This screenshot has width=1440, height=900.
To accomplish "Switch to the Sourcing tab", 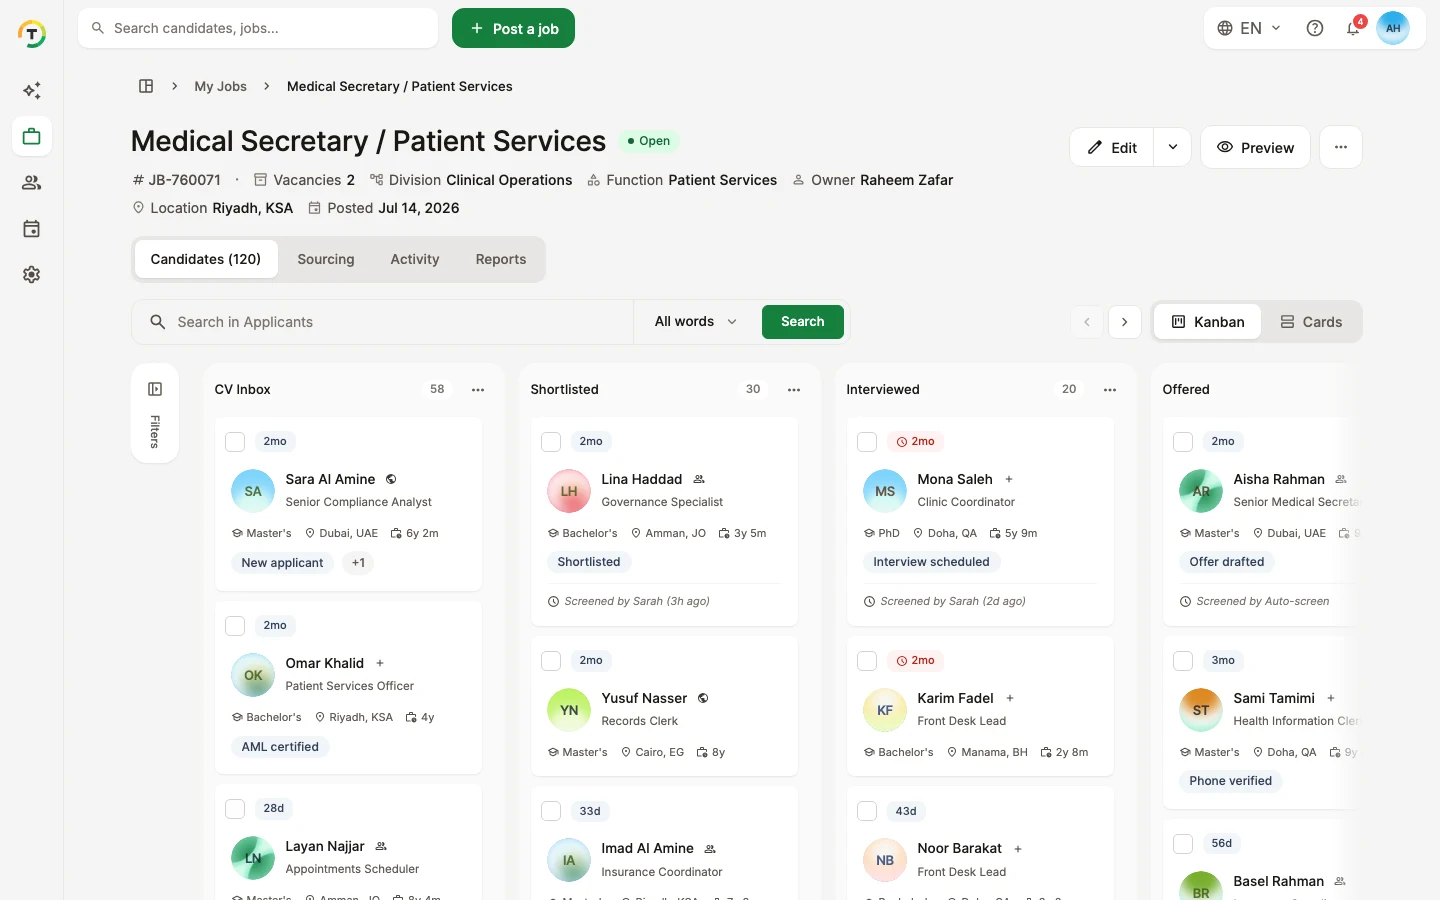I will pyautogui.click(x=326, y=259).
